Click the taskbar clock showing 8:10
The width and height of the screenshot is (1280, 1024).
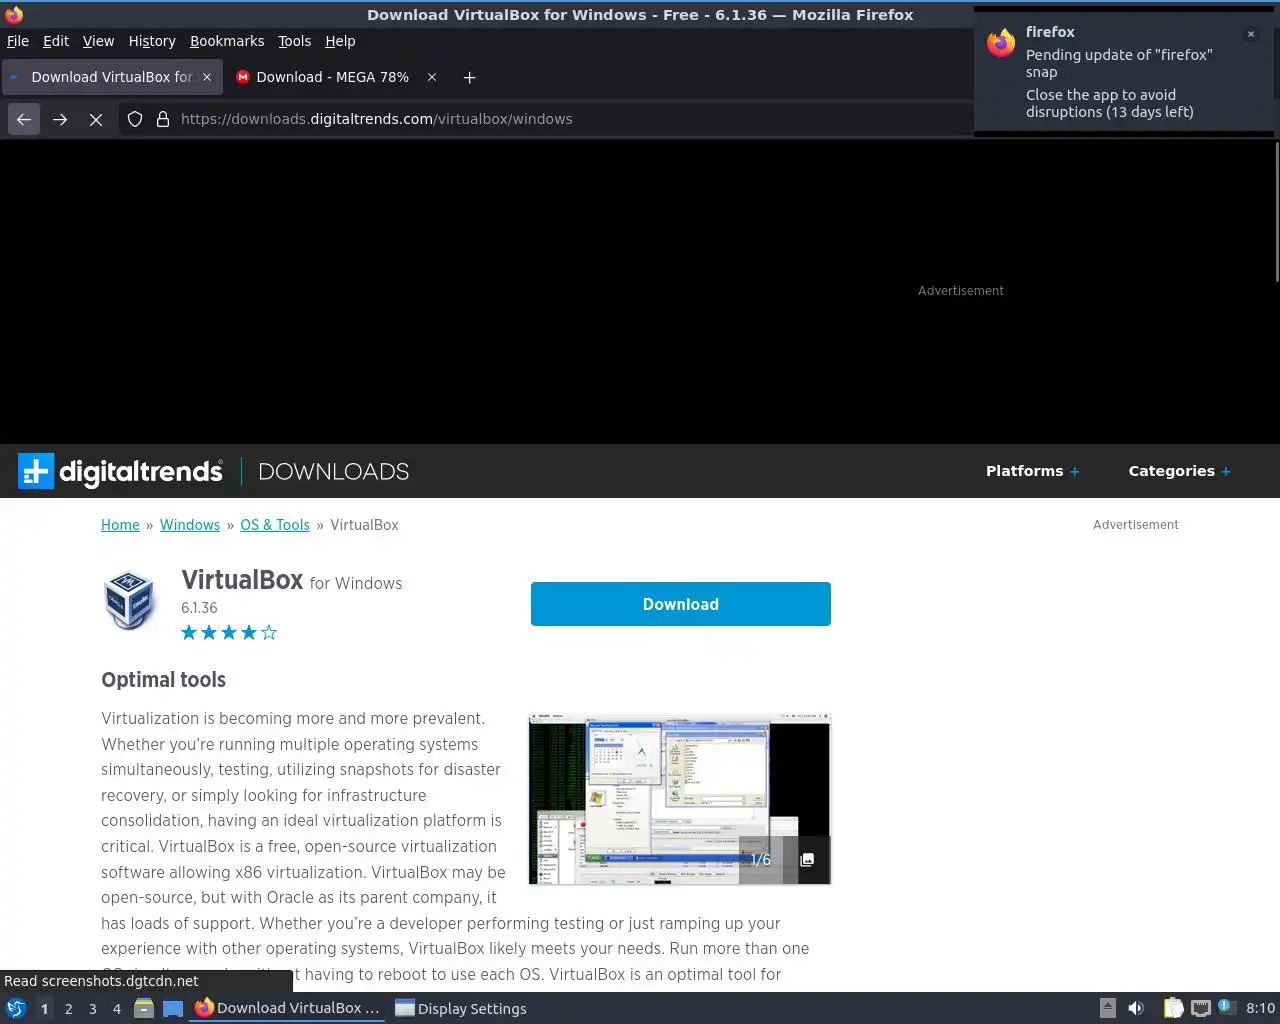click(x=1260, y=1008)
